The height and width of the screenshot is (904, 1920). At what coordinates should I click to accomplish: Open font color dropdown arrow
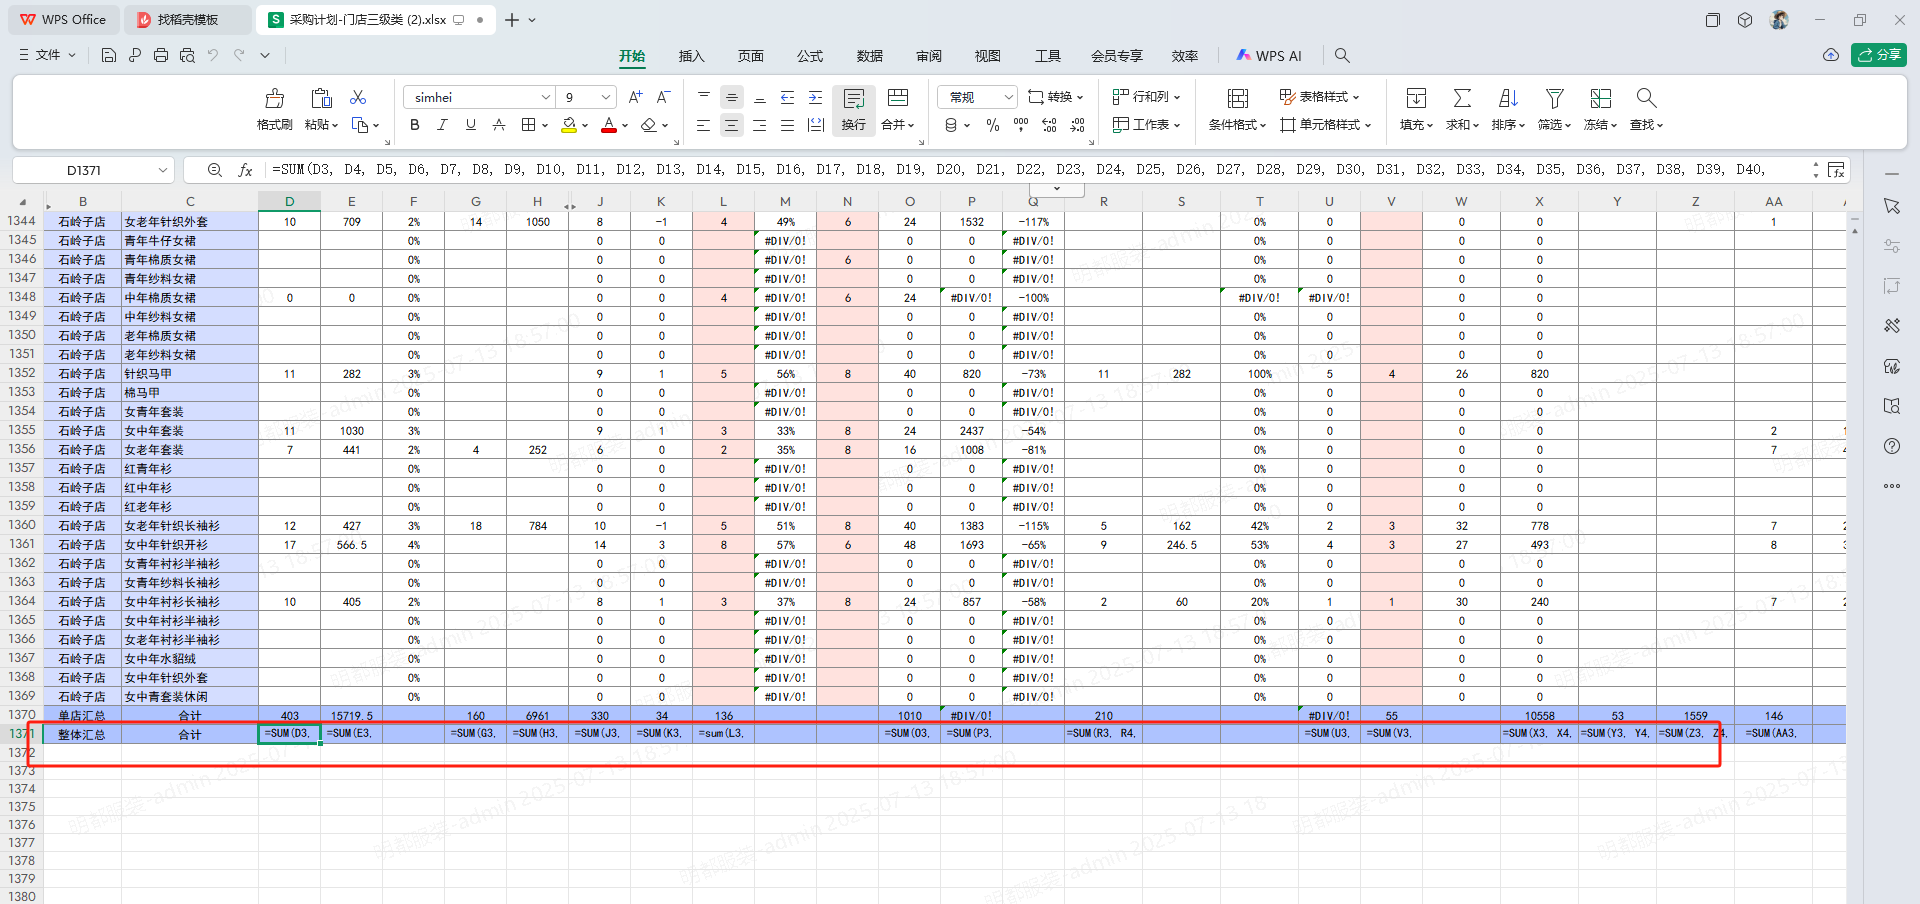[x=625, y=126]
